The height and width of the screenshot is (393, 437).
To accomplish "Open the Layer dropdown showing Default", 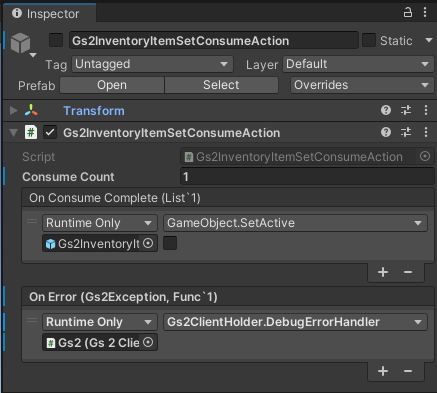I will point(358,64).
